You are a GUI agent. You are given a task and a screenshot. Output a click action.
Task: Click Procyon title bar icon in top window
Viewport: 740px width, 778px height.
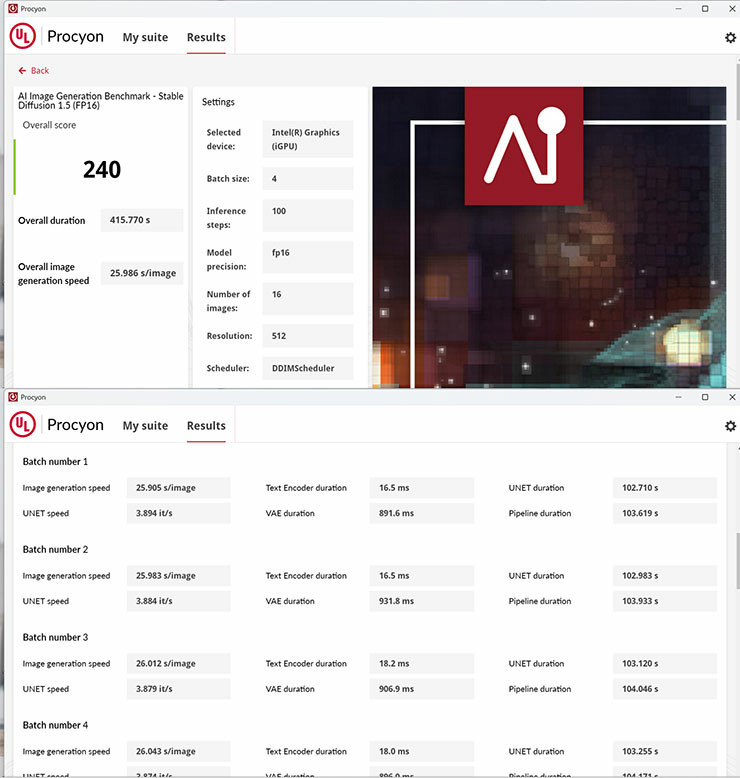point(13,8)
